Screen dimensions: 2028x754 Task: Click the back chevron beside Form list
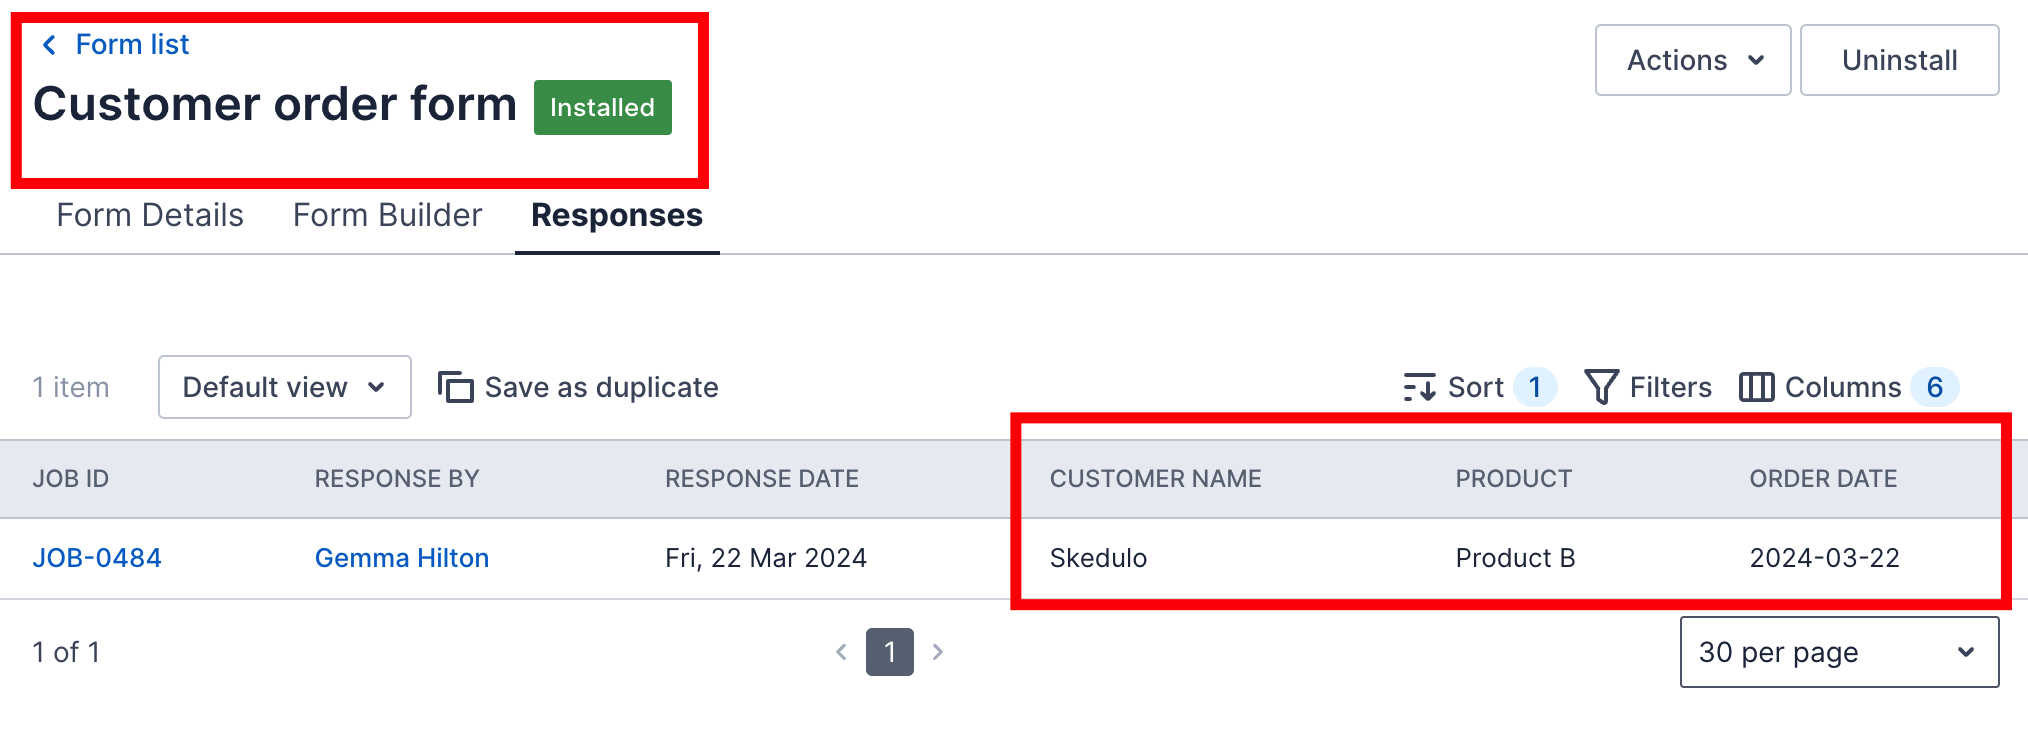(x=48, y=44)
